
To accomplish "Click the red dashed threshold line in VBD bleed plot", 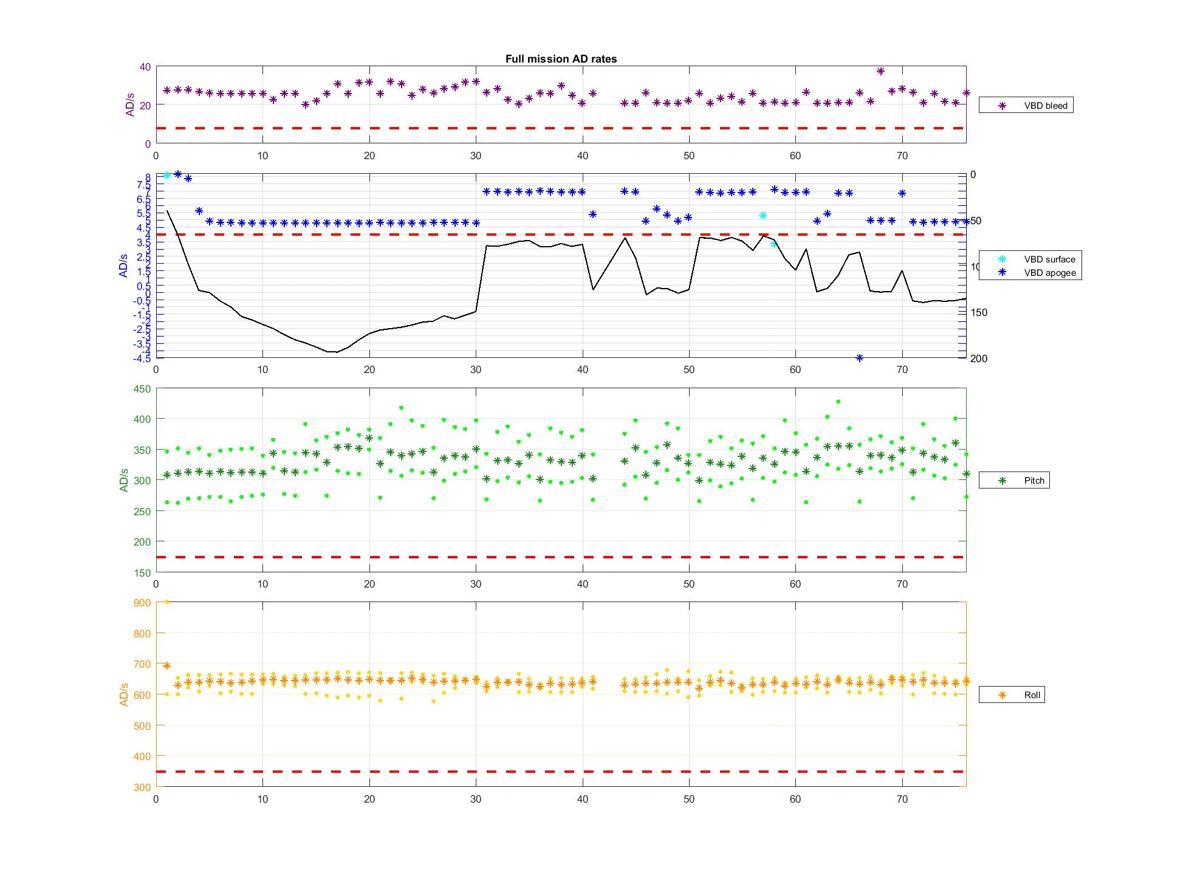I will tap(560, 128).
